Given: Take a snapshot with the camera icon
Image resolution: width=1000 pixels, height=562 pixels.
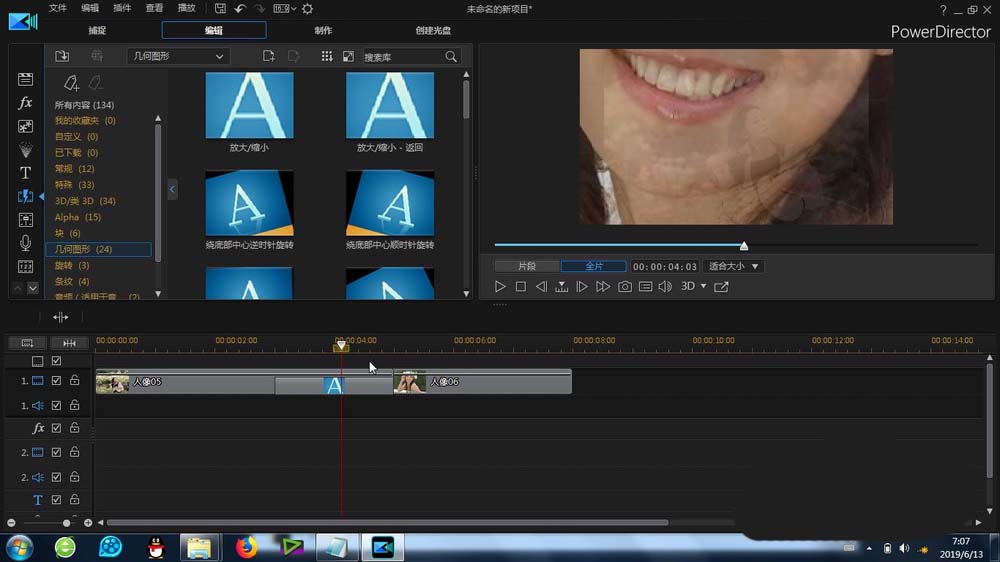Looking at the screenshot, I should pos(625,287).
